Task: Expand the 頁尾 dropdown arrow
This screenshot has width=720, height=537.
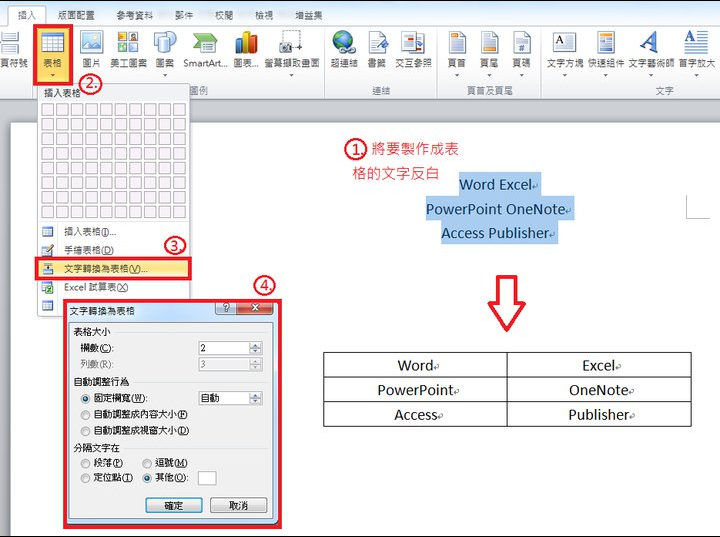Action: (x=489, y=75)
